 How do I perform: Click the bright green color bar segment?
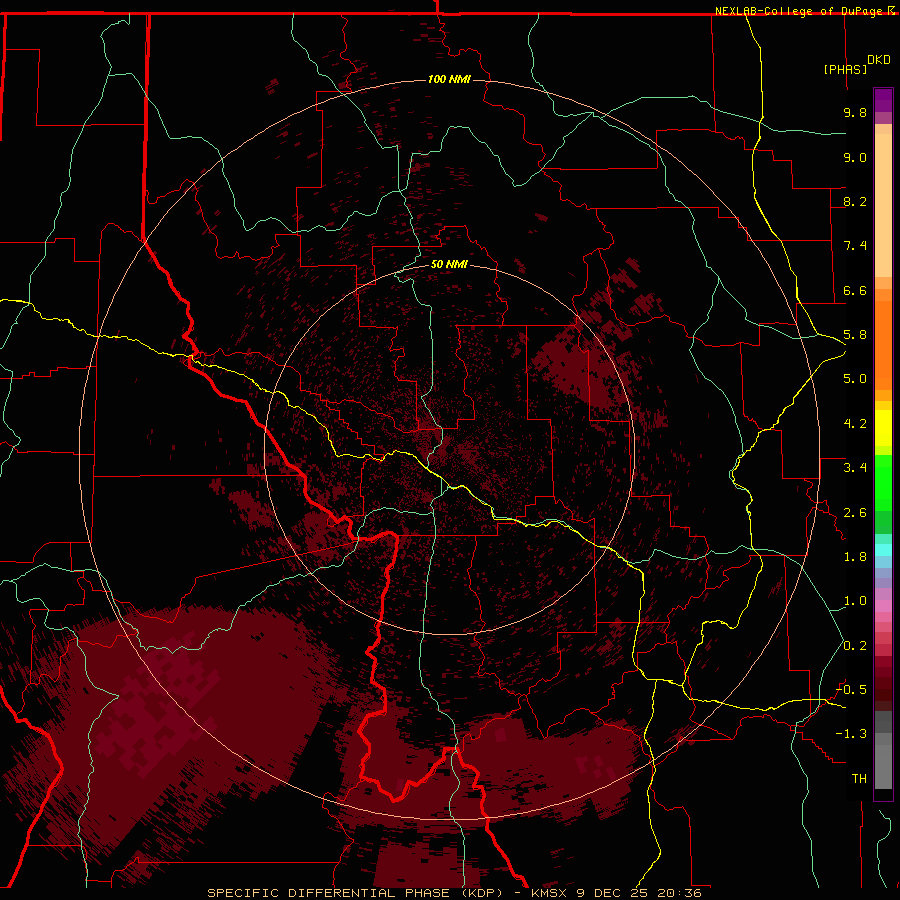pos(883,483)
